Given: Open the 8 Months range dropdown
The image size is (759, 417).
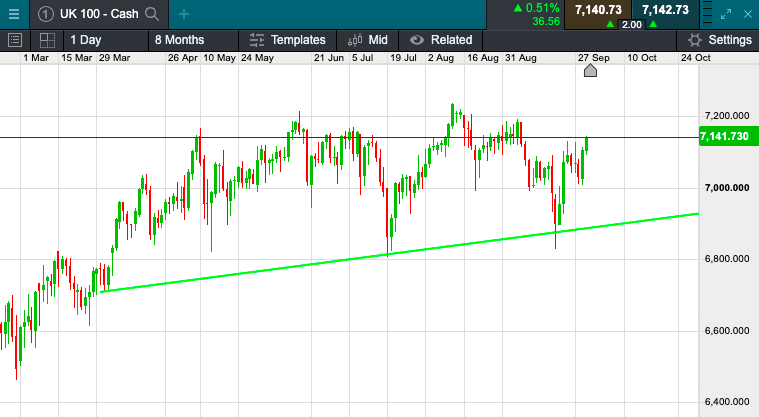Looking at the screenshot, I should [x=193, y=40].
